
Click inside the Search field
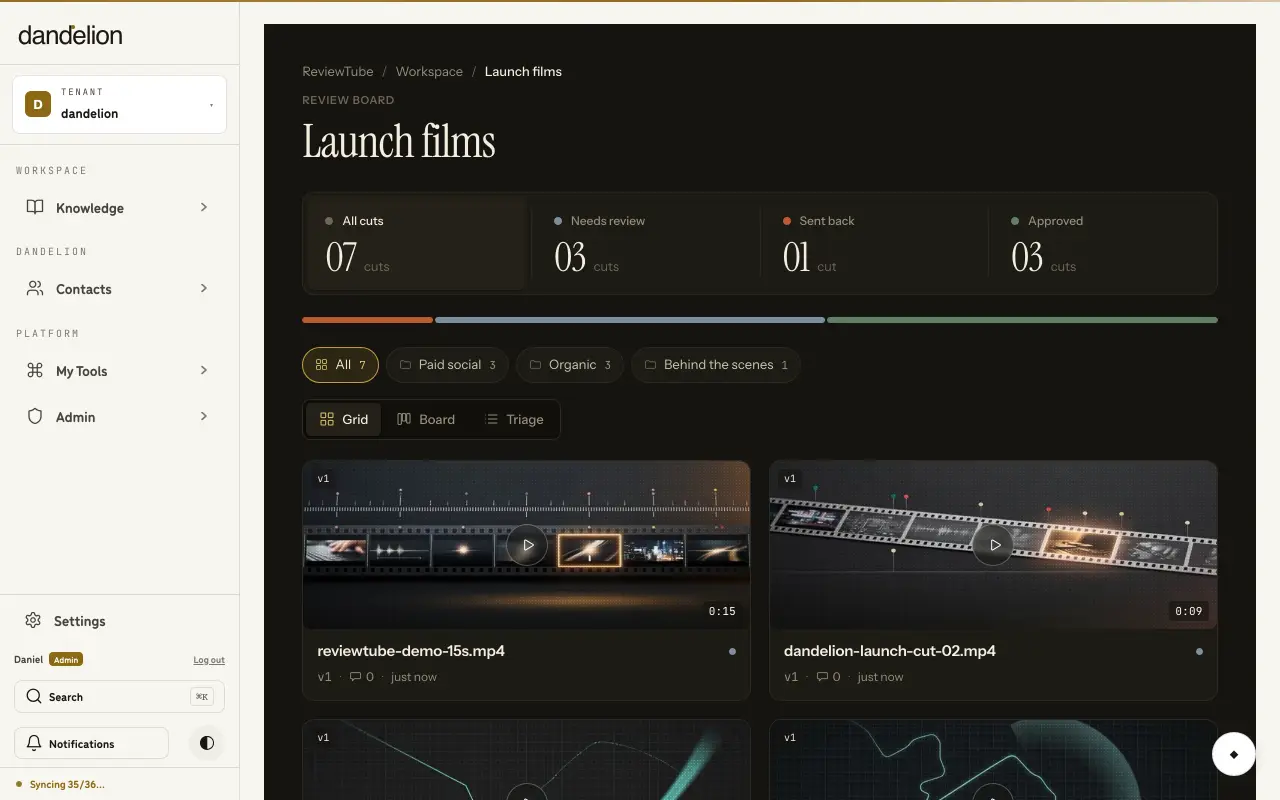click(x=119, y=696)
